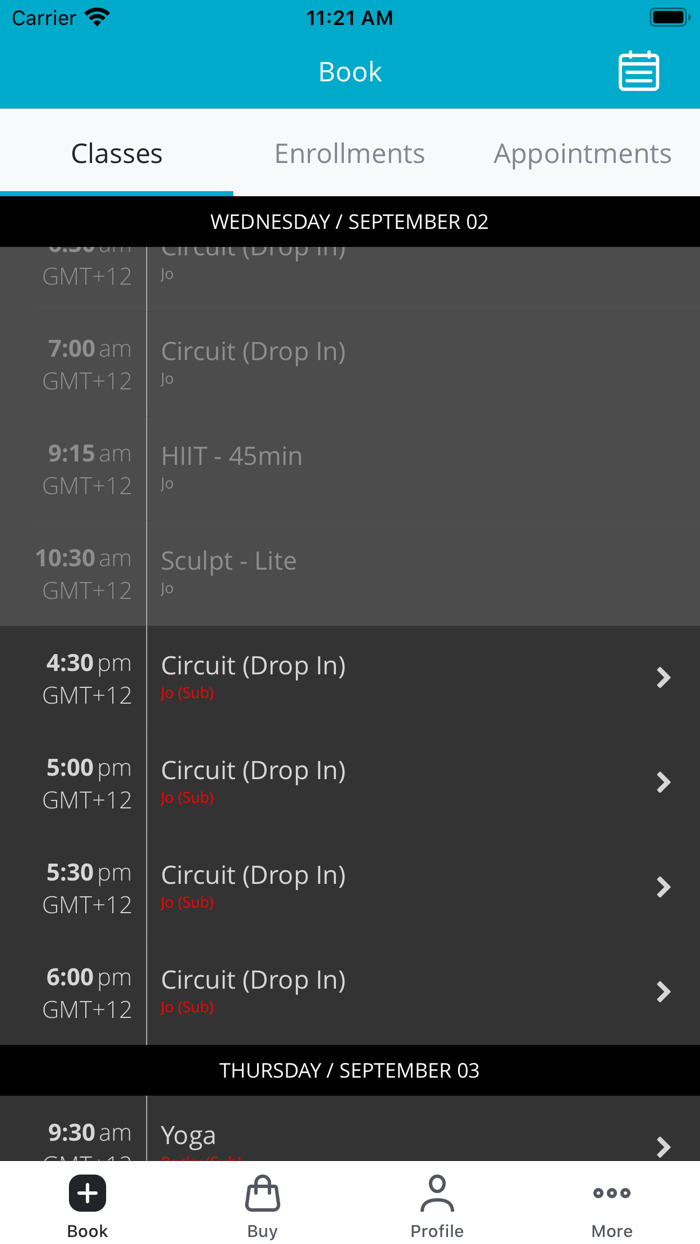
Task: Tap the 10:30 am Sculpt - Lite class
Action: coord(229,561)
